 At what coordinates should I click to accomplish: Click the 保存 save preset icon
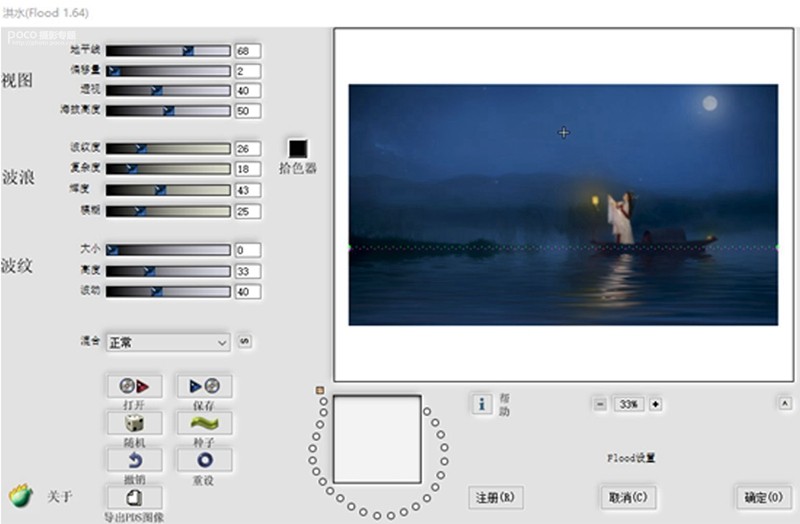[x=205, y=386]
